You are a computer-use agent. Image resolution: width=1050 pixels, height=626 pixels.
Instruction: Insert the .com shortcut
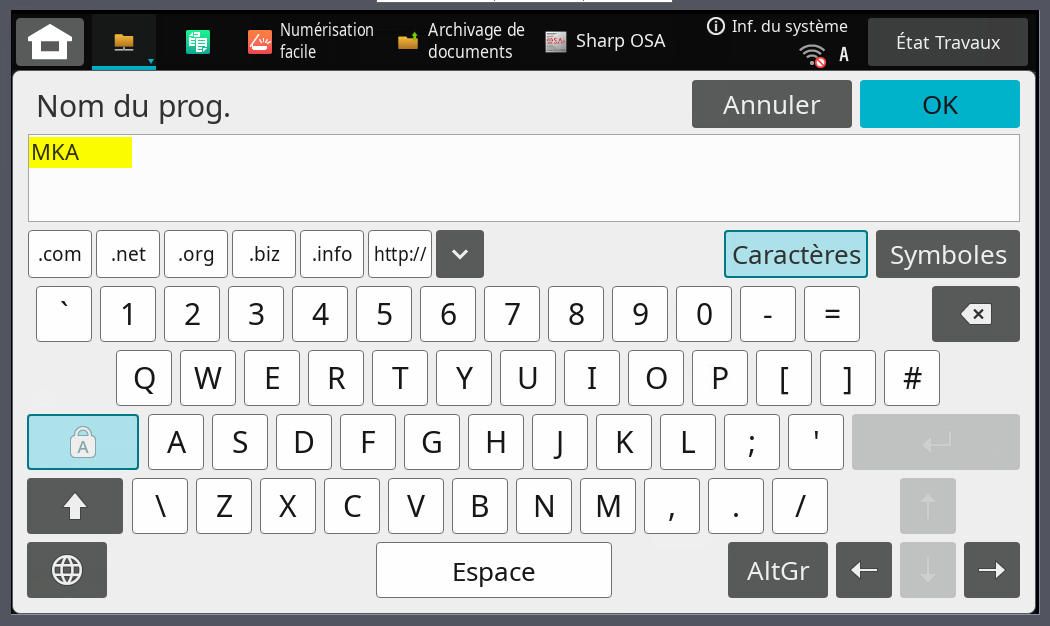coord(60,254)
